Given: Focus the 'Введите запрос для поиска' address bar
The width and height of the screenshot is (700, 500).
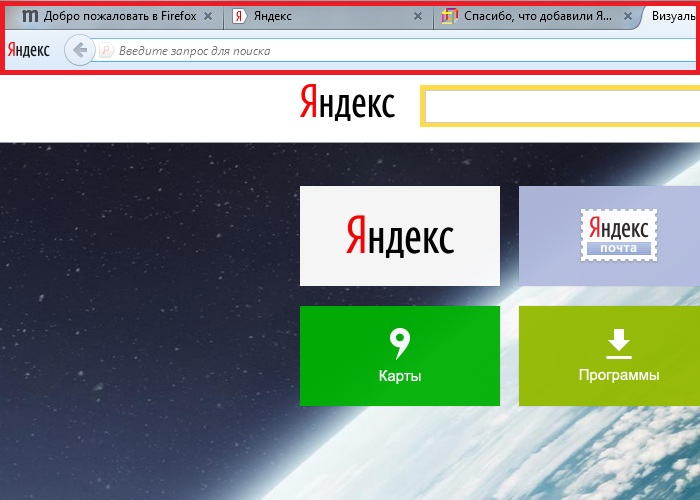Looking at the screenshot, I should (x=400, y=51).
